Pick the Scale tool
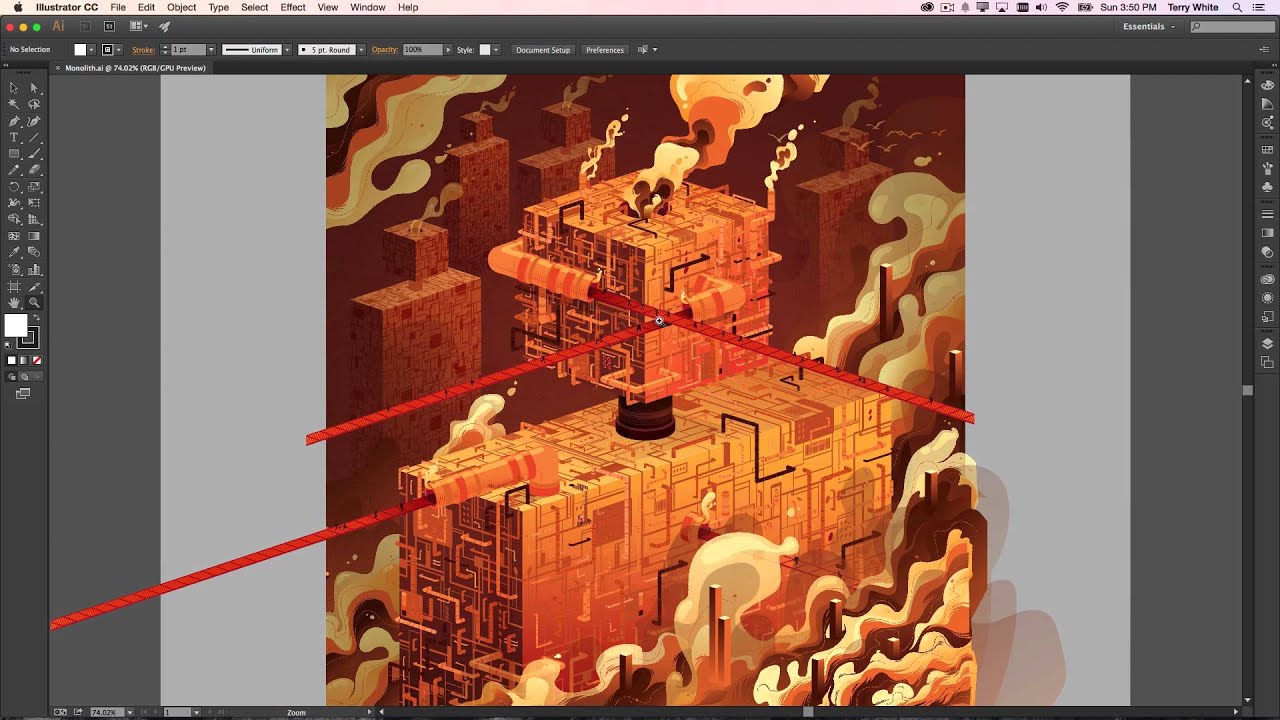Screen dimensions: 1280x720 (x=34, y=187)
